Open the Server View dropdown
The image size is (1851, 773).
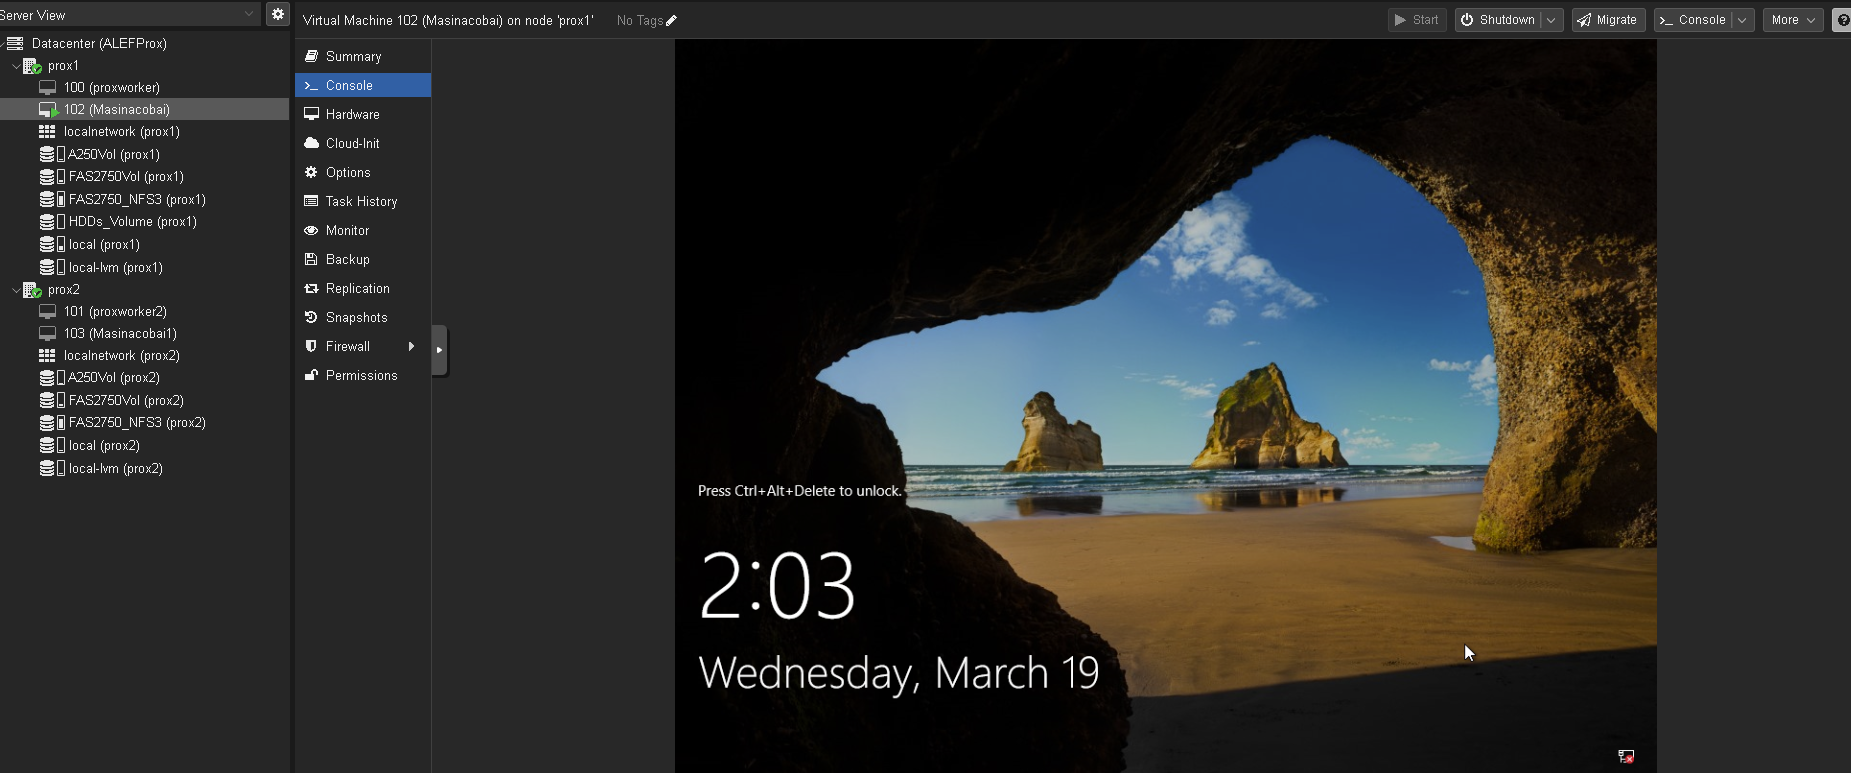click(249, 14)
